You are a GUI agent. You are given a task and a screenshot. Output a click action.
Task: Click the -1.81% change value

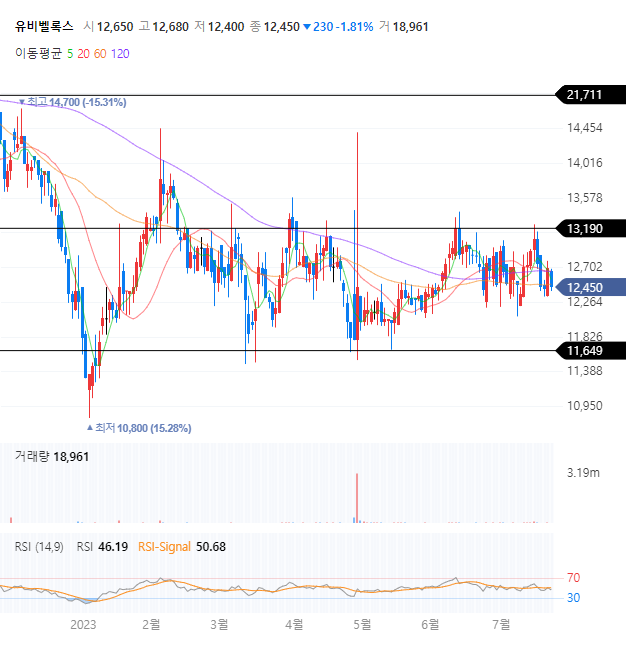click(355, 27)
